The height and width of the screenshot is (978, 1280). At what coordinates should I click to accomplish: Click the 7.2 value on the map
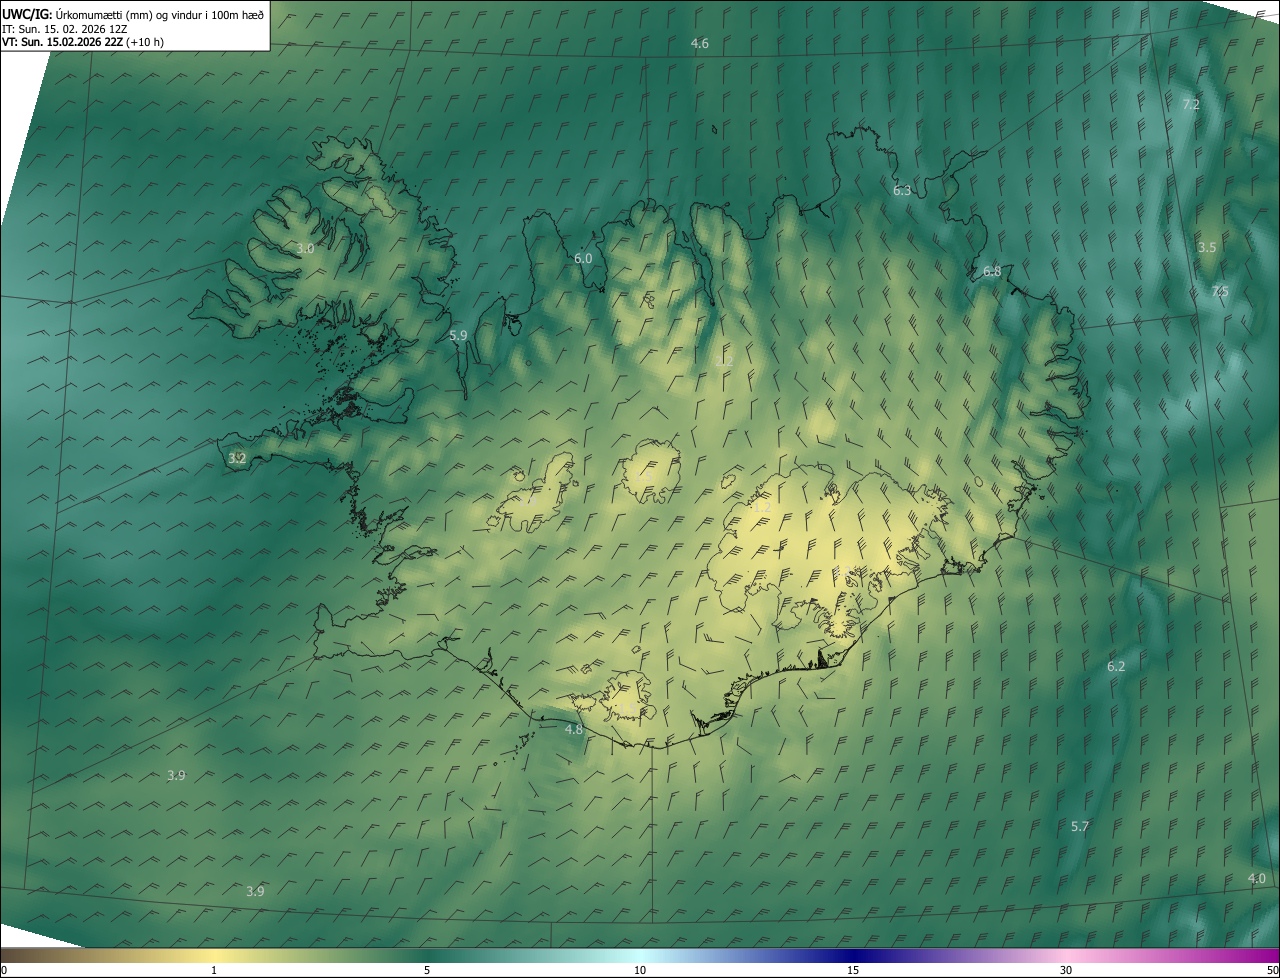(x=1191, y=104)
